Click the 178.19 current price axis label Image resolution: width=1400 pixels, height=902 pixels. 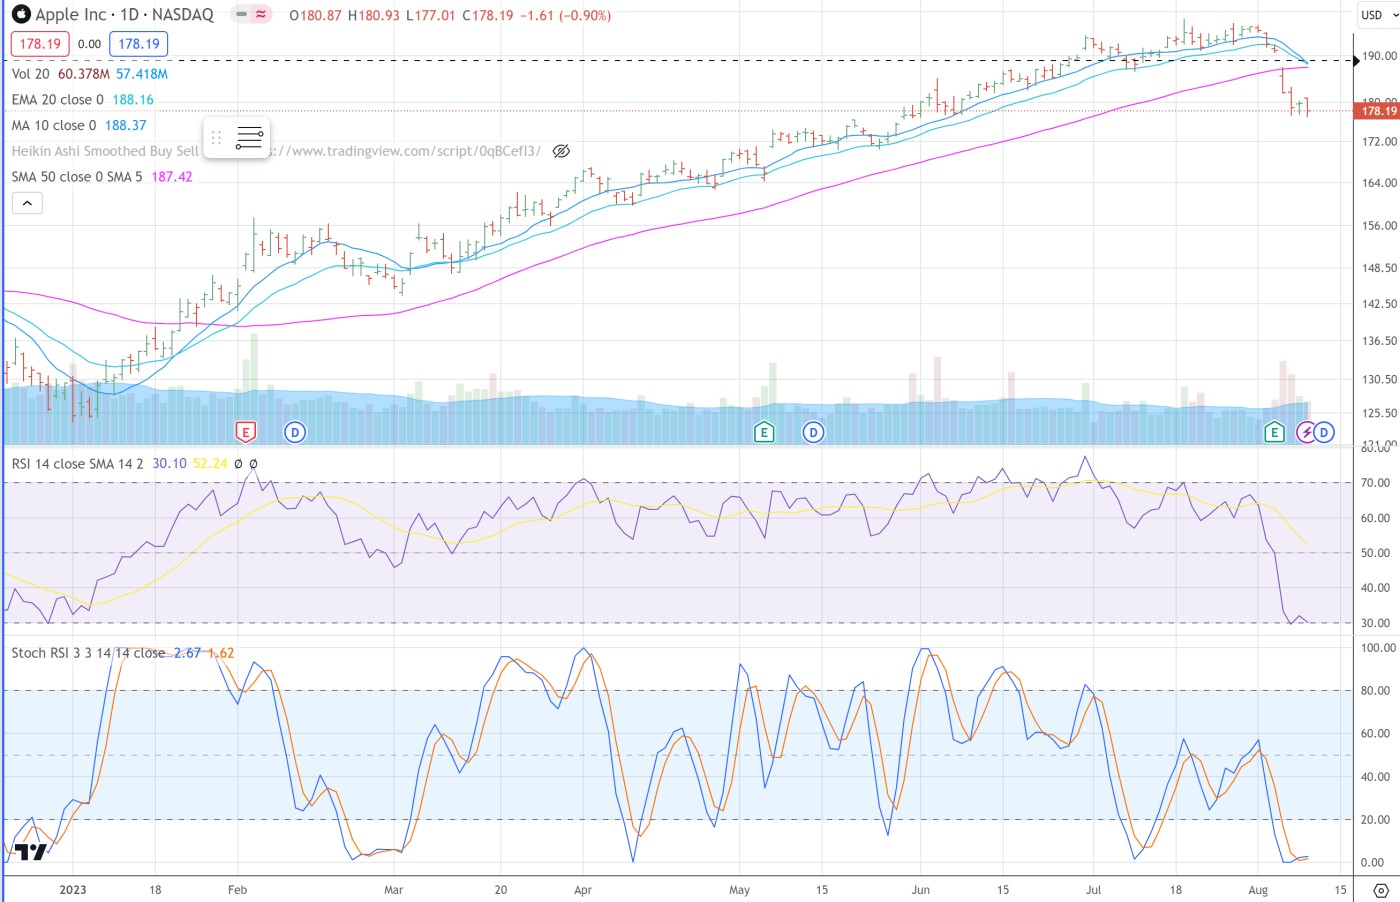[1377, 111]
